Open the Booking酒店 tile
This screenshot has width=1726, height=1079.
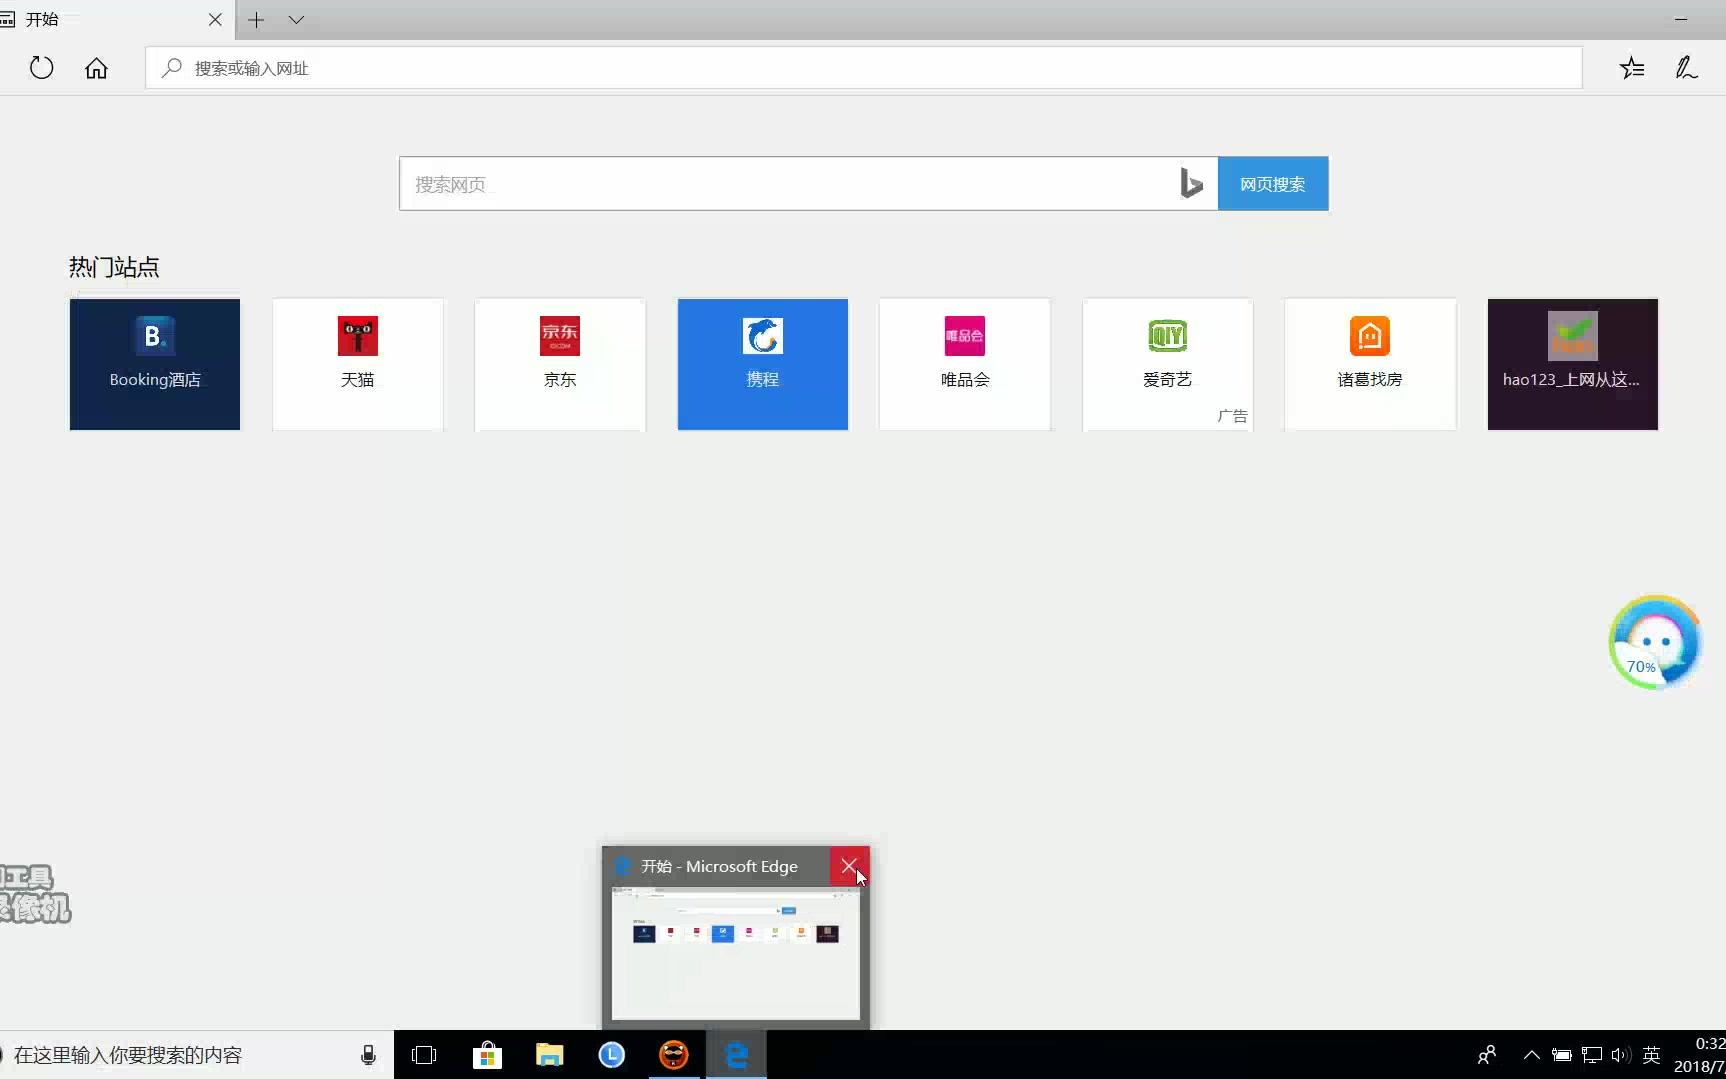tap(155, 364)
